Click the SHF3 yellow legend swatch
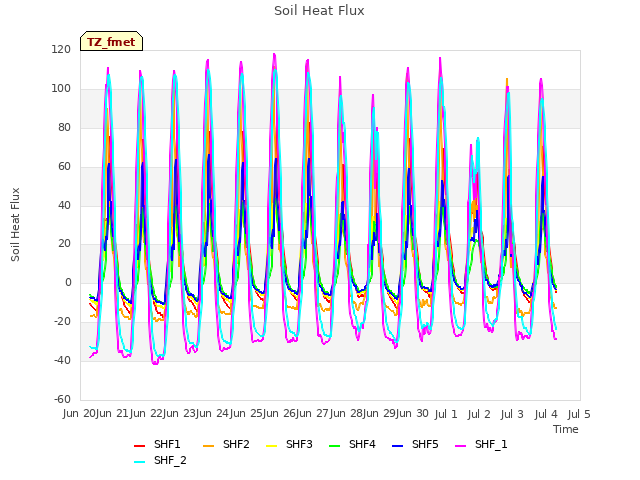The height and width of the screenshot is (480, 640). pyautogui.click(x=271, y=446)
